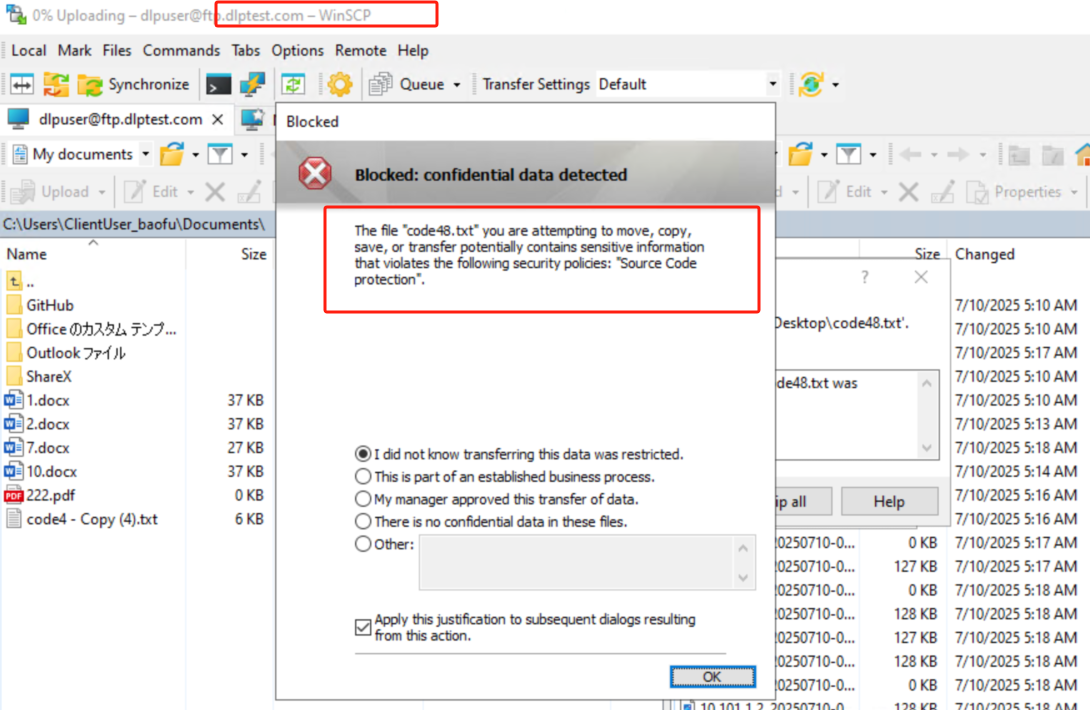Click the local panel filter icon

click(x=220, y=154)
